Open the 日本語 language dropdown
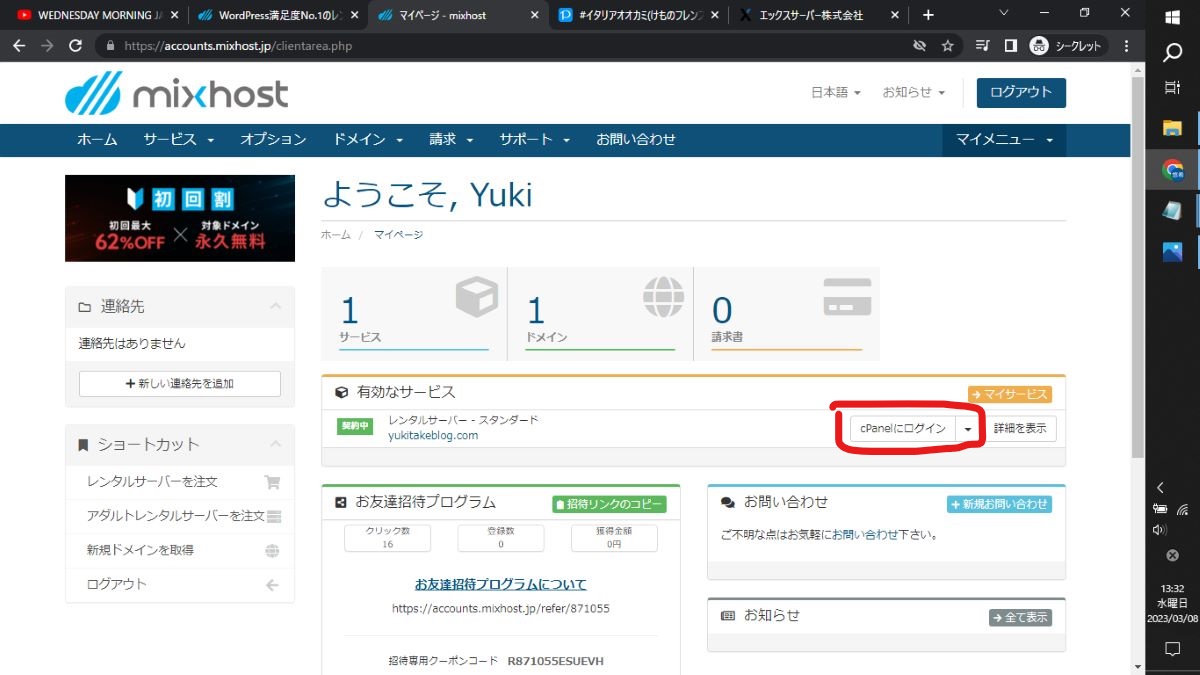Image resolution: width=1200 pixels, height=675 pixels. [835, 92]
